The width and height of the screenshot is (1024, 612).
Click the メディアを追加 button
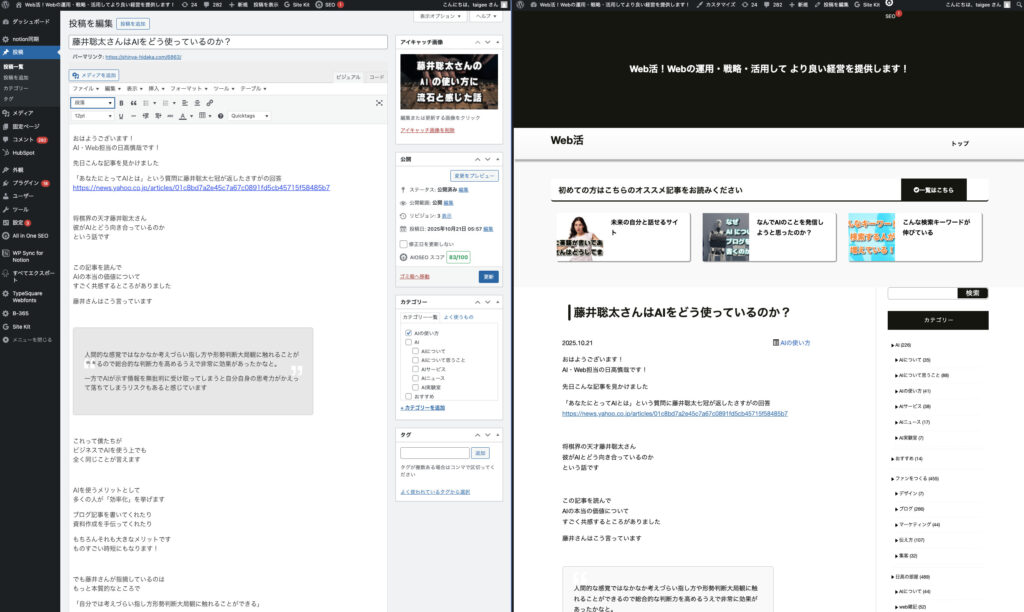pyautogui.click(x=94, y=75)
